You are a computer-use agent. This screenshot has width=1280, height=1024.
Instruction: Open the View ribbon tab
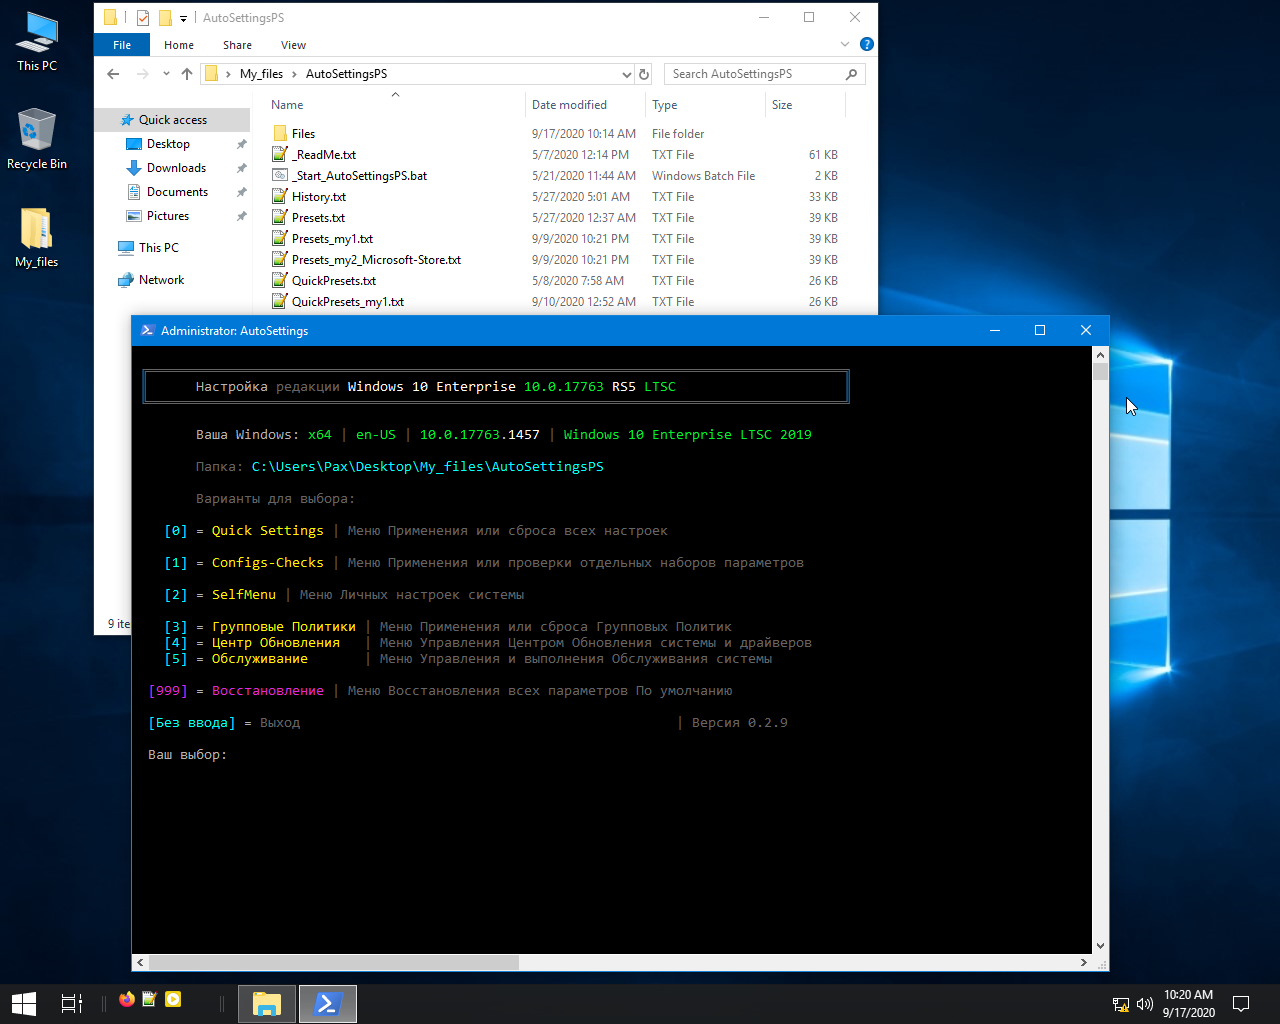pyautogui.click(x=293, y=45)
